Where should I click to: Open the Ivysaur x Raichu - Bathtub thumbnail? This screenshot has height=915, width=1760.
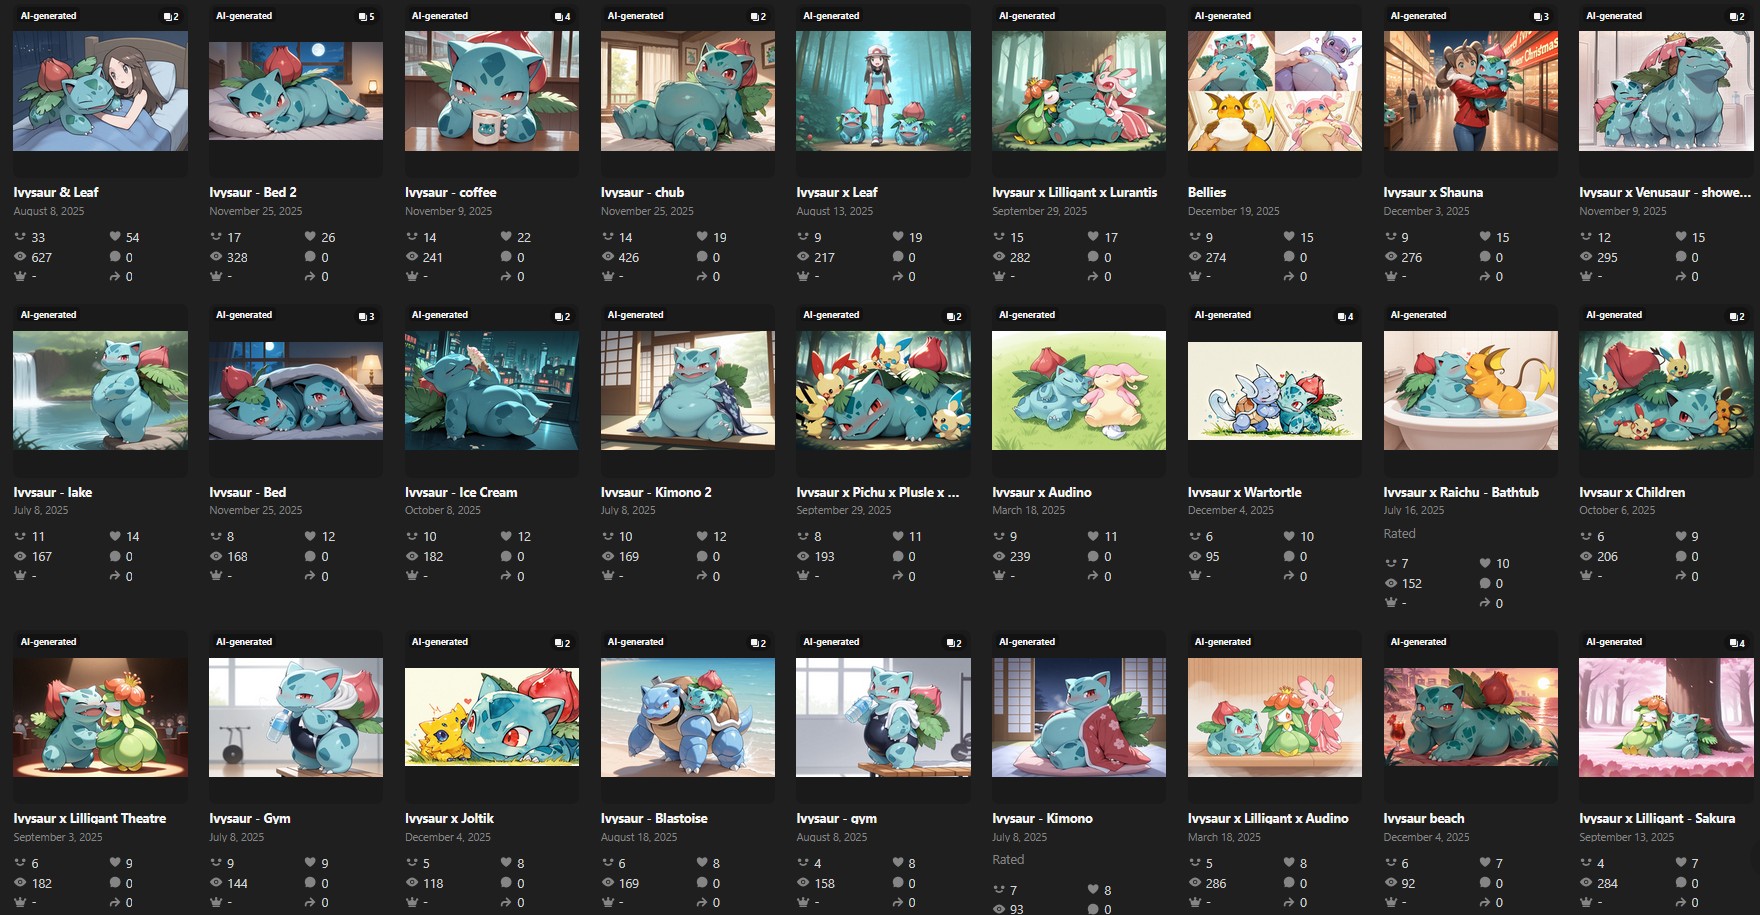[1471, 390]
